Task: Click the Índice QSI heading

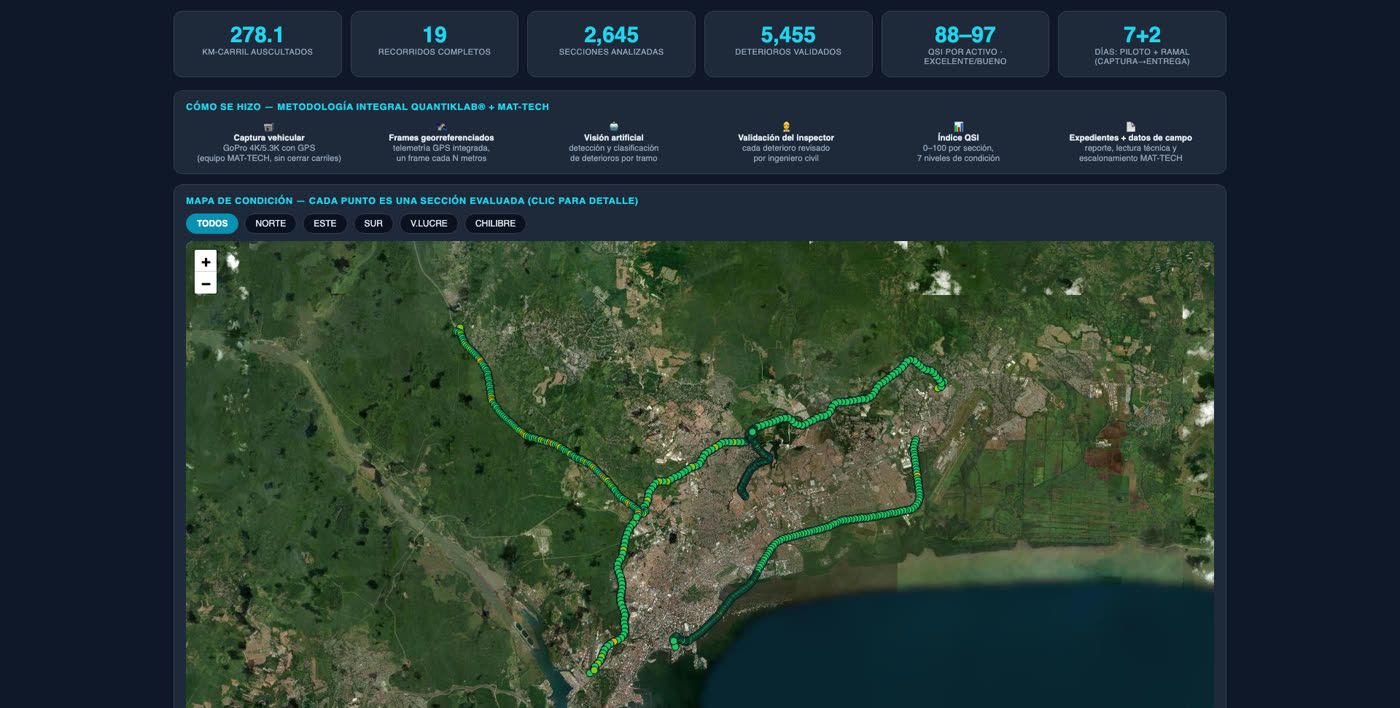Action: click(x=958, y=138)
